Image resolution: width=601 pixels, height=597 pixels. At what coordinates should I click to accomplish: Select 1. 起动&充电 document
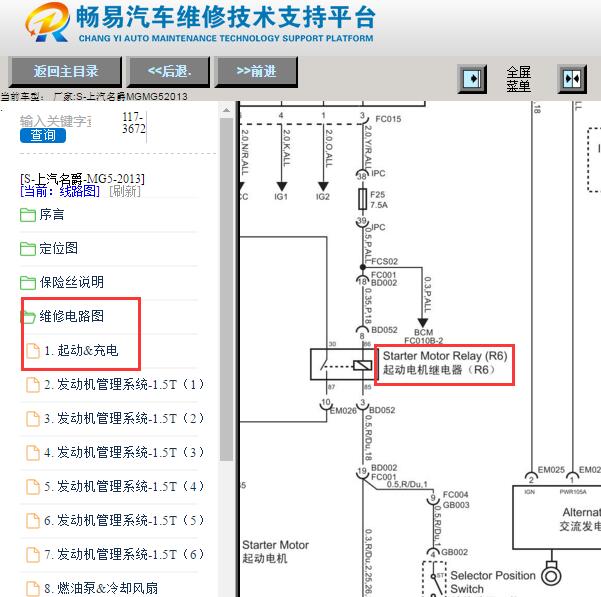pos(81,350)
